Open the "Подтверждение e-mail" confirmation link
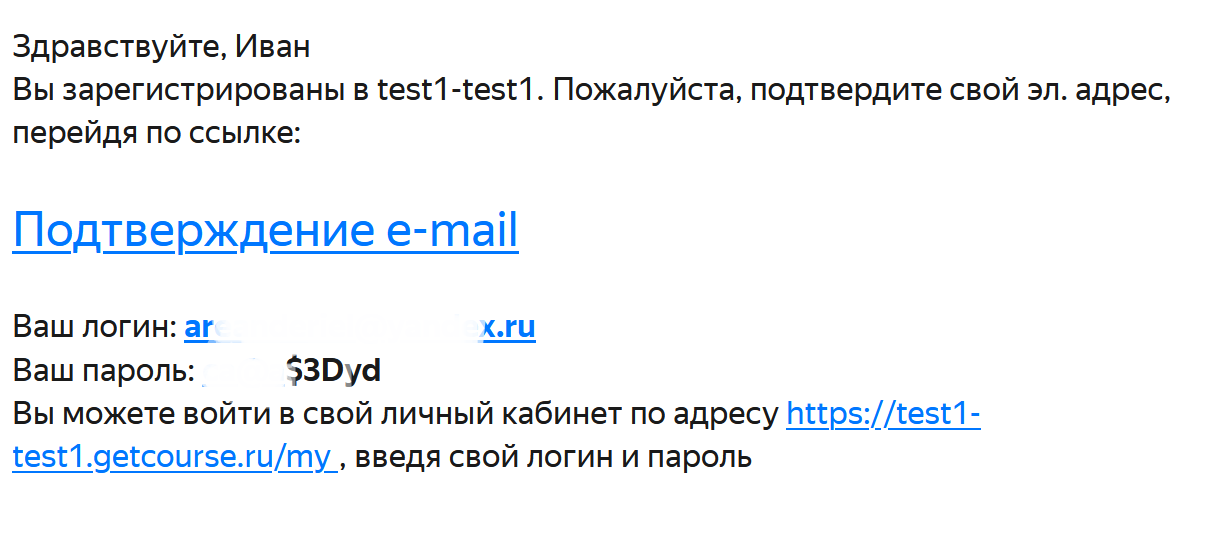The image size is (1220, 556). [265, 231]
